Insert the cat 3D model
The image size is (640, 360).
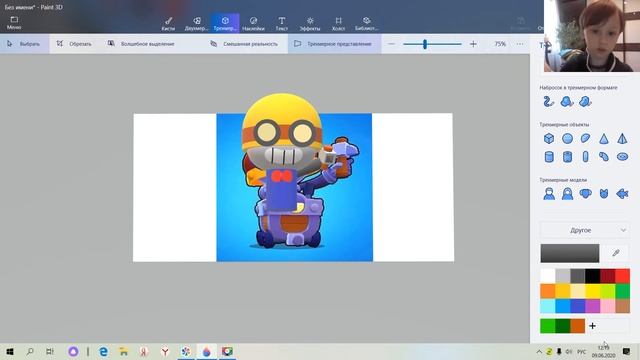604,193
